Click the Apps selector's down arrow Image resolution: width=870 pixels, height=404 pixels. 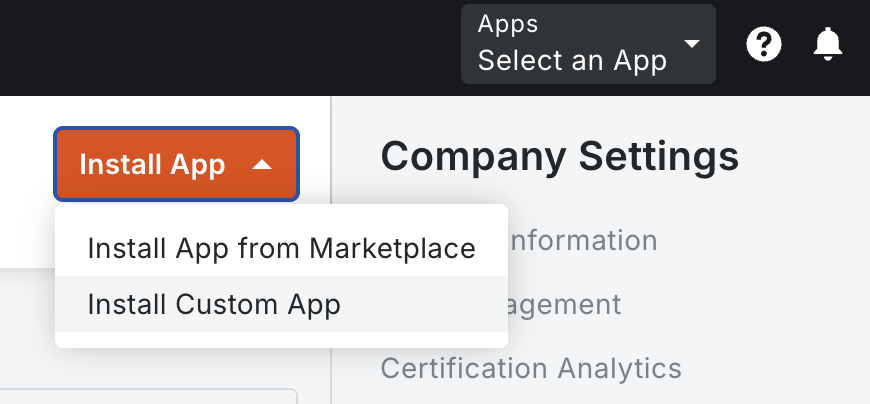click(691, 45)
